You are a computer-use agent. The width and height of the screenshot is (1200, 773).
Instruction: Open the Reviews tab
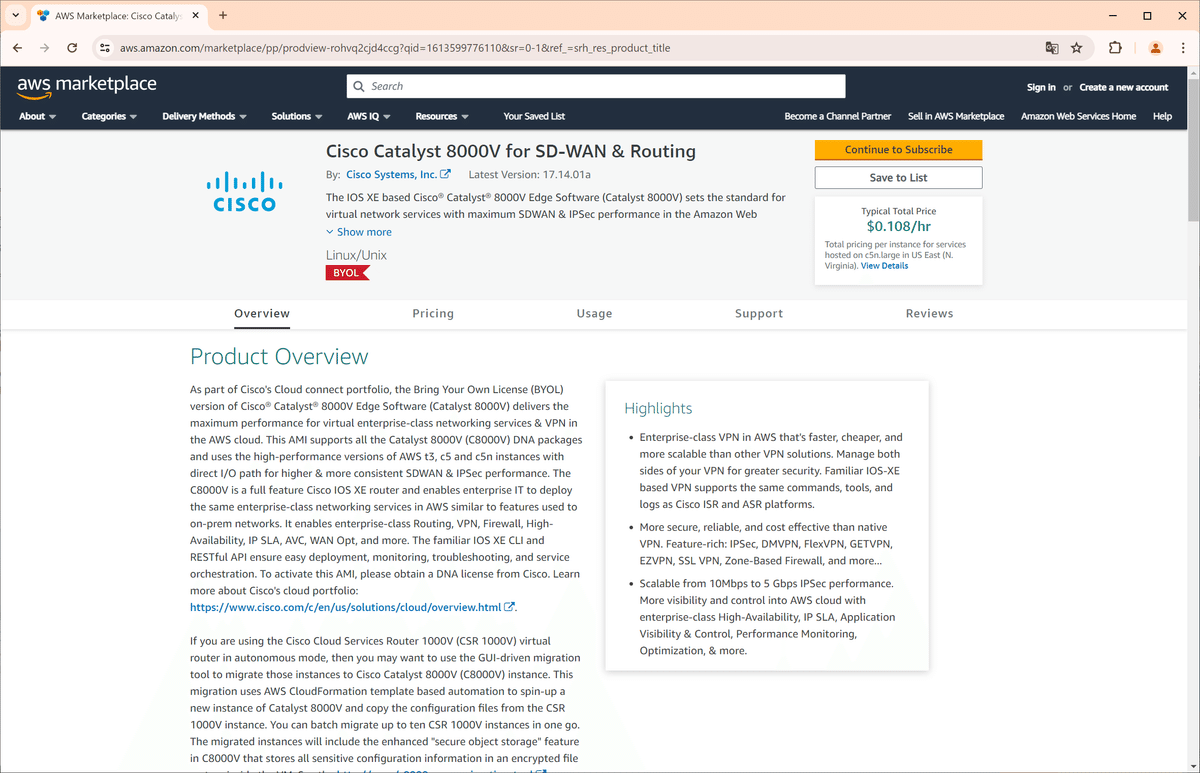pyautogui.click(x=929, y=313)
